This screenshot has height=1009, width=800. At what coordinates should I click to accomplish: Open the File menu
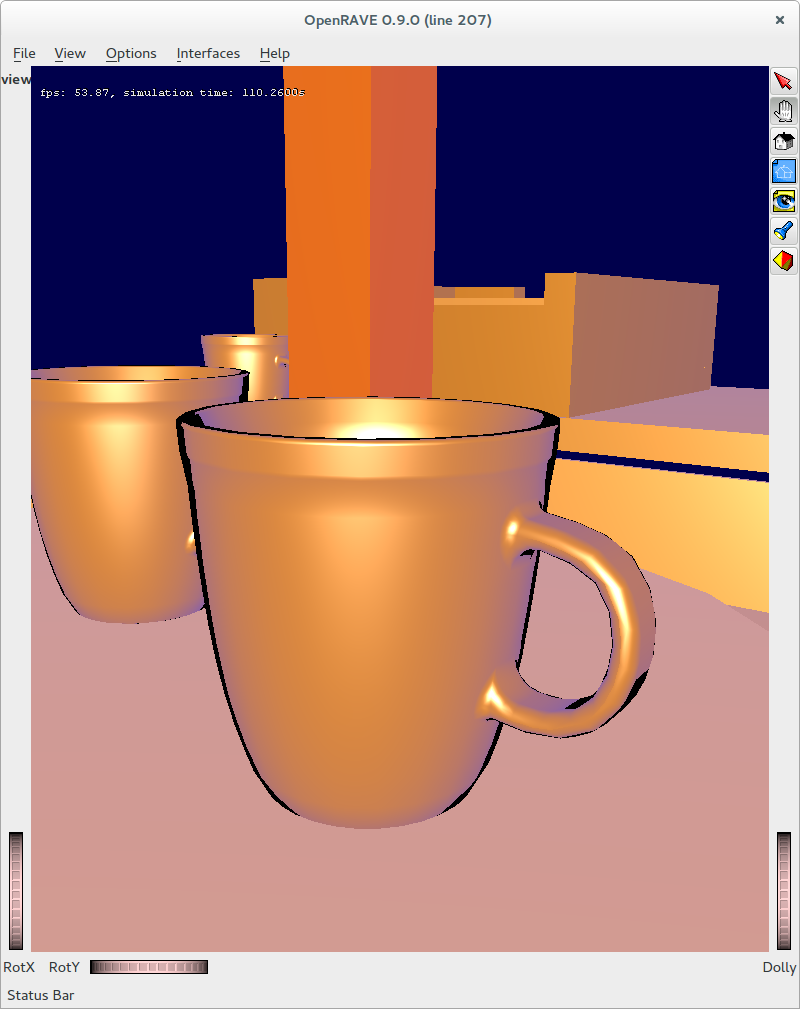[x=23, y=53]
